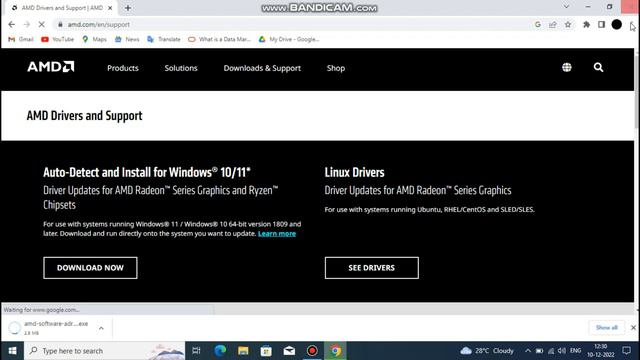Open the Chrome profile avatar
Image resolution: width=640 pixels, height=360 pixels.
[x=617, y=24]
